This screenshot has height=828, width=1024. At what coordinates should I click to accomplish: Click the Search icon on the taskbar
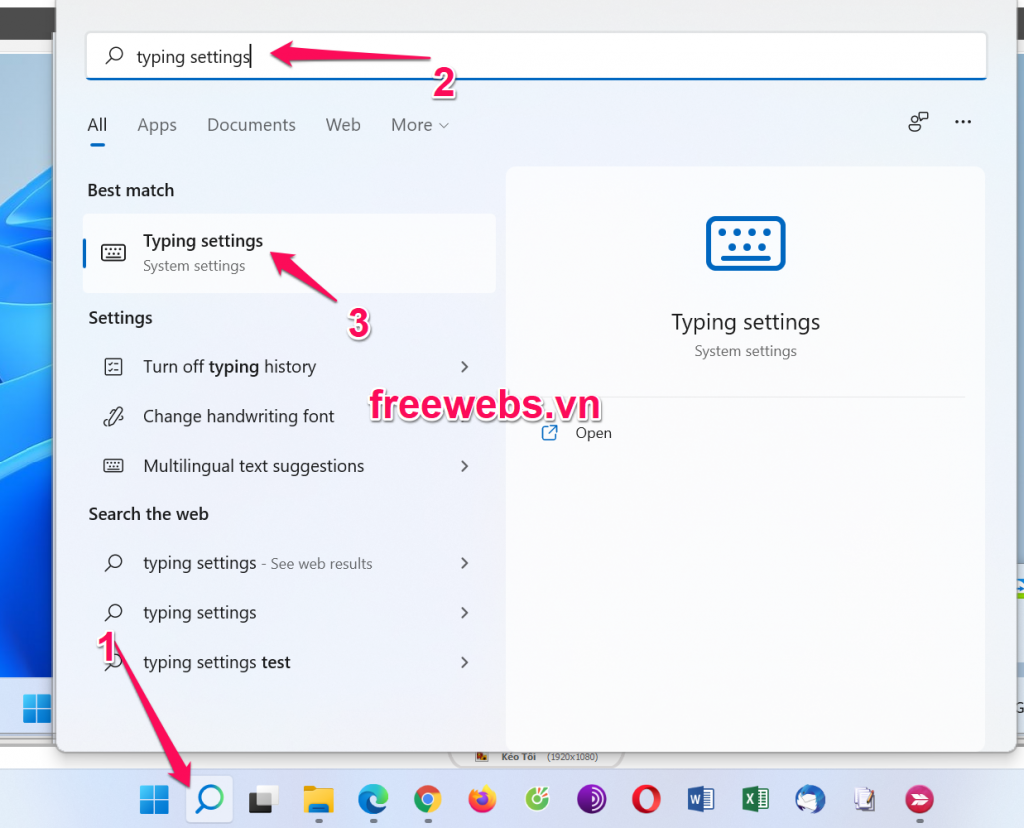pos(210,799)
